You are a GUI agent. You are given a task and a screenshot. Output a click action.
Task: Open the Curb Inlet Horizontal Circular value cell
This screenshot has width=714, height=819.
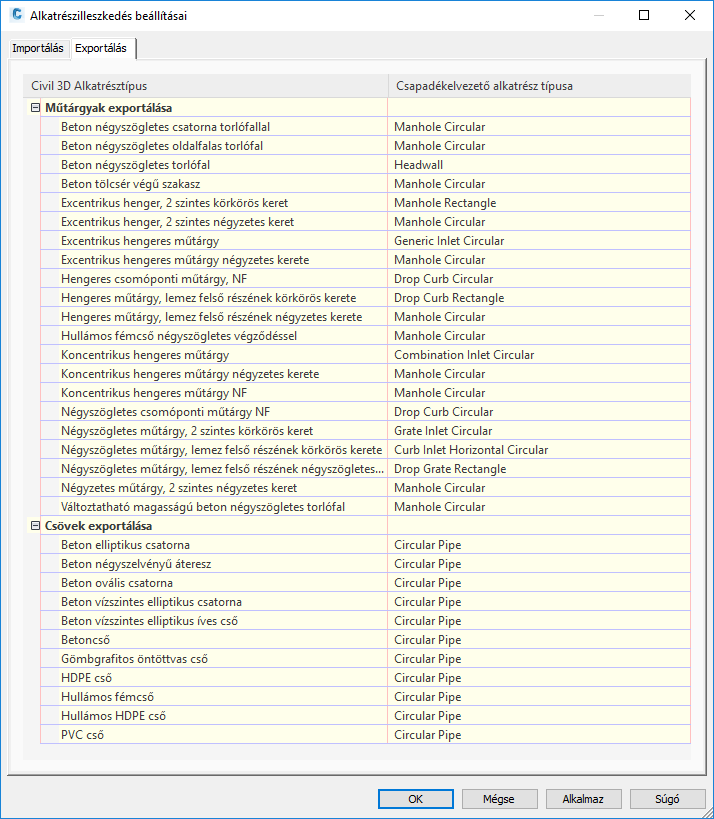(539, 450)
